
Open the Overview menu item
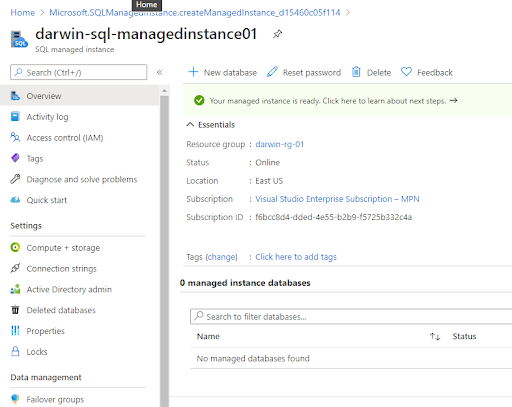79,96
